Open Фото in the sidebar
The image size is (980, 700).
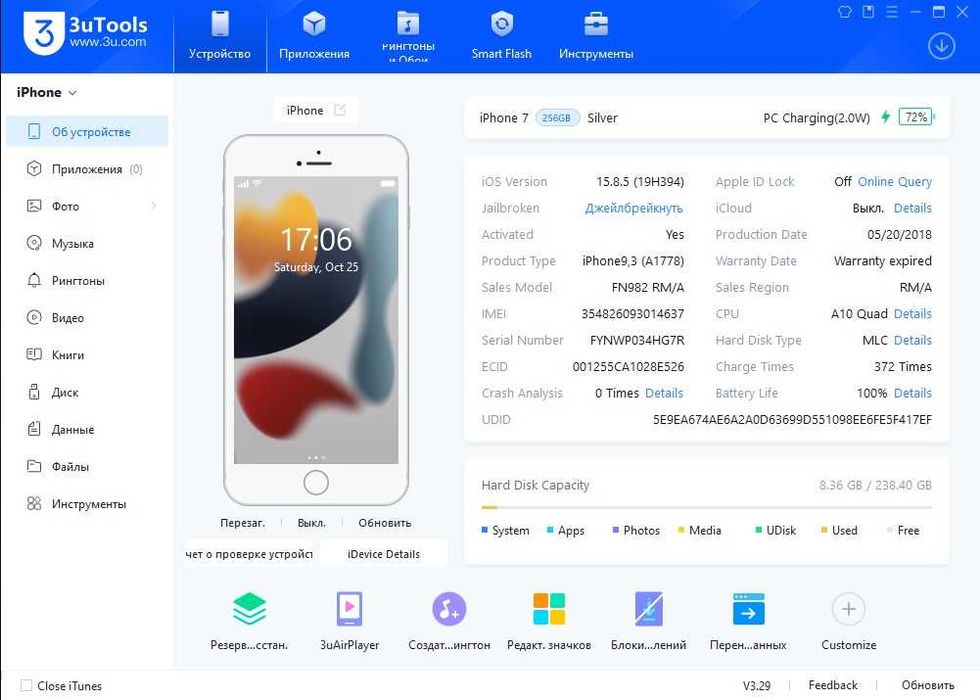(88, 206)
